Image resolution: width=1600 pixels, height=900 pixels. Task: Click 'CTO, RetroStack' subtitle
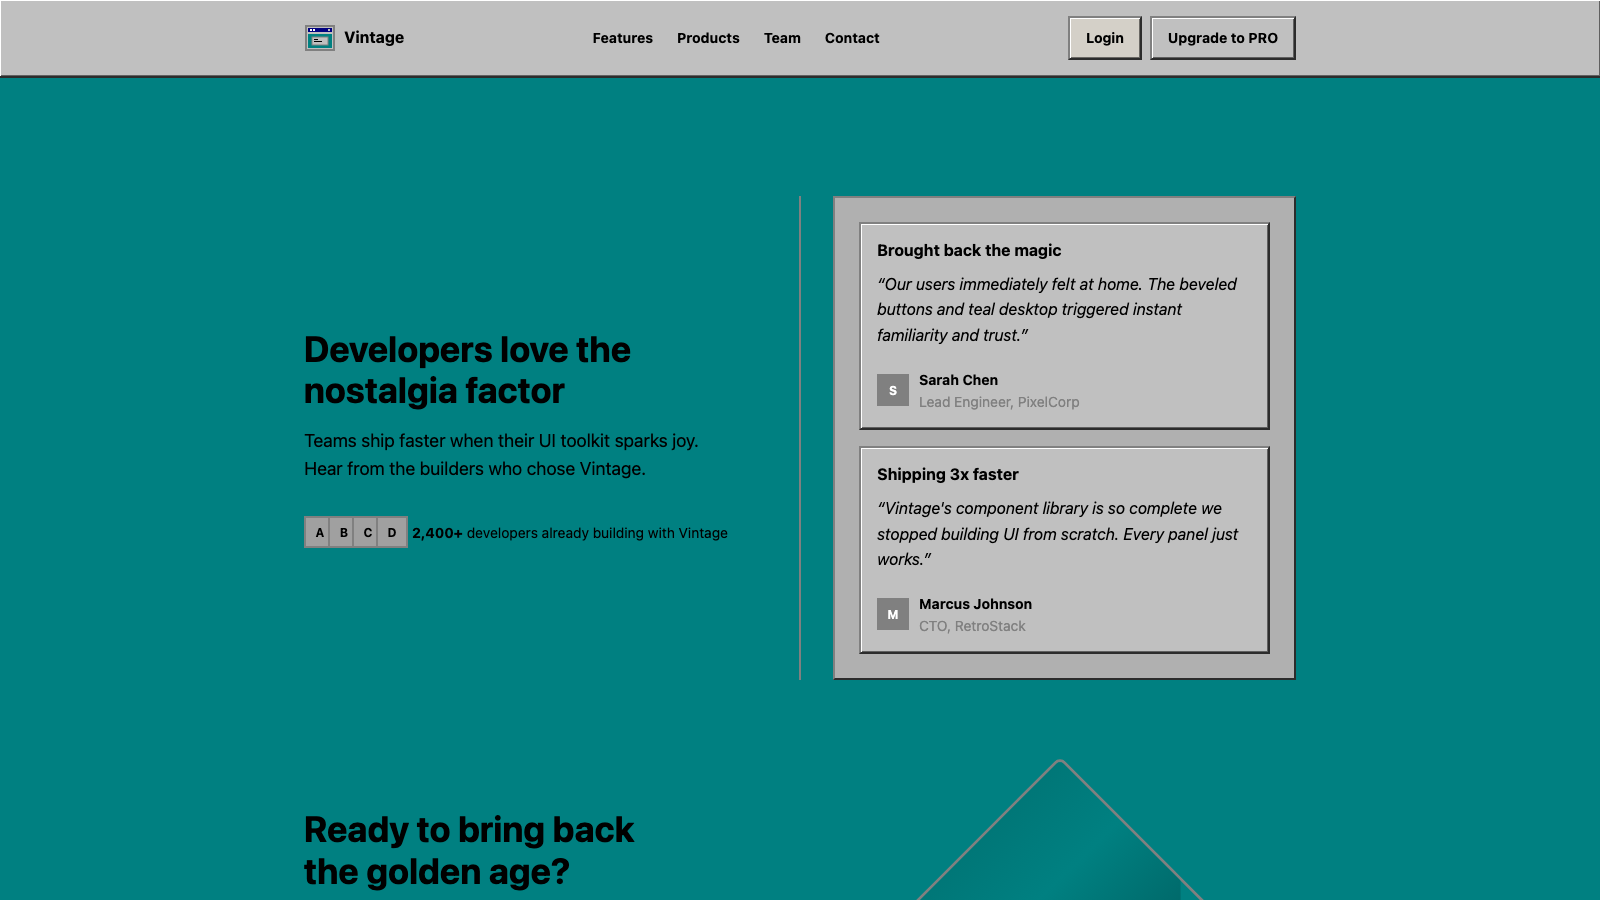pyautogui.click(x=972, y=626)
